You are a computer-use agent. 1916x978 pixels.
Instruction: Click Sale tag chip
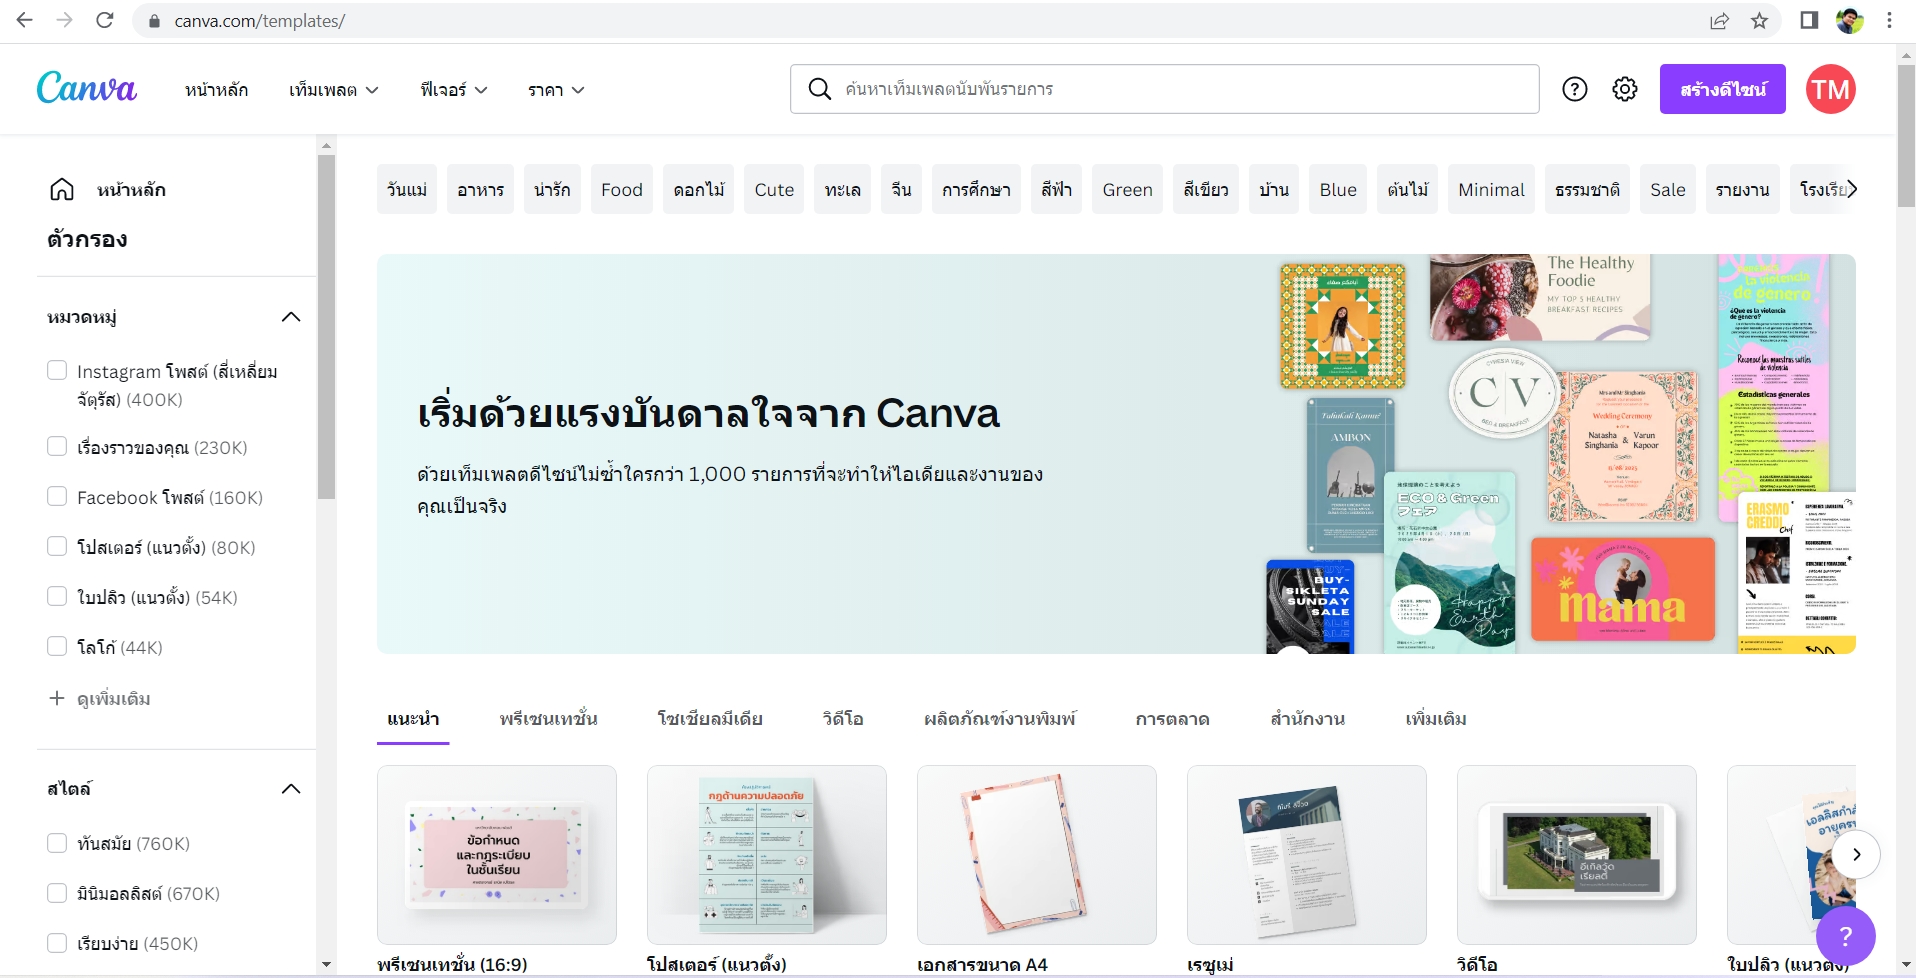(1667, 189)
